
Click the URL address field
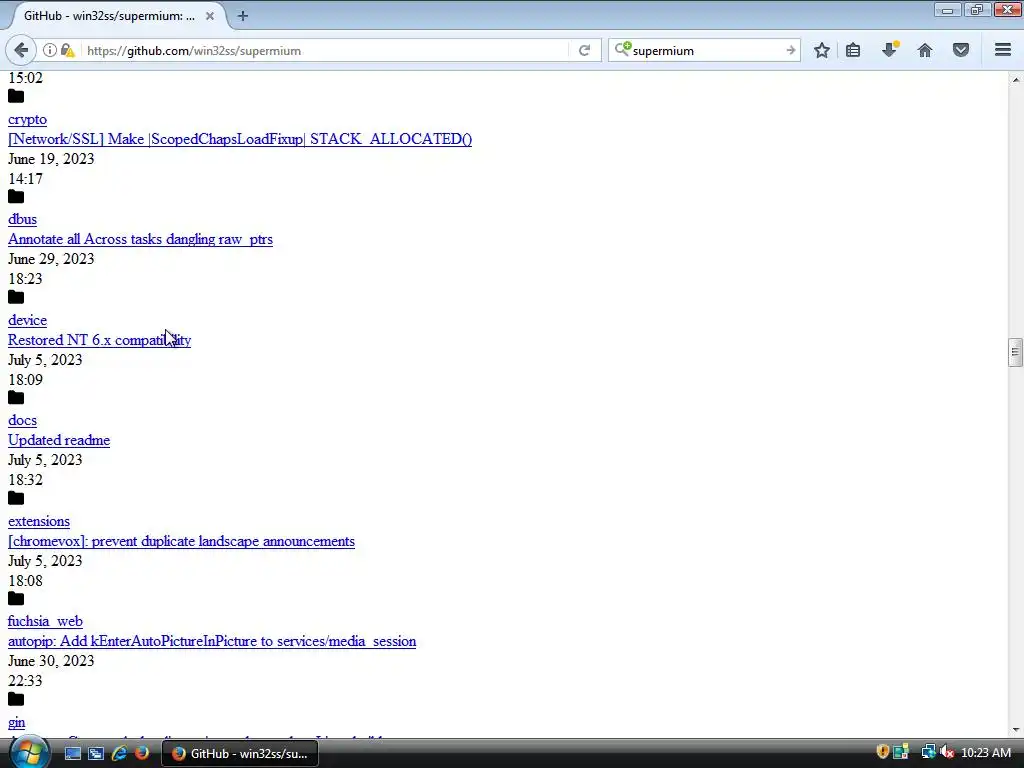click(327, 50)
